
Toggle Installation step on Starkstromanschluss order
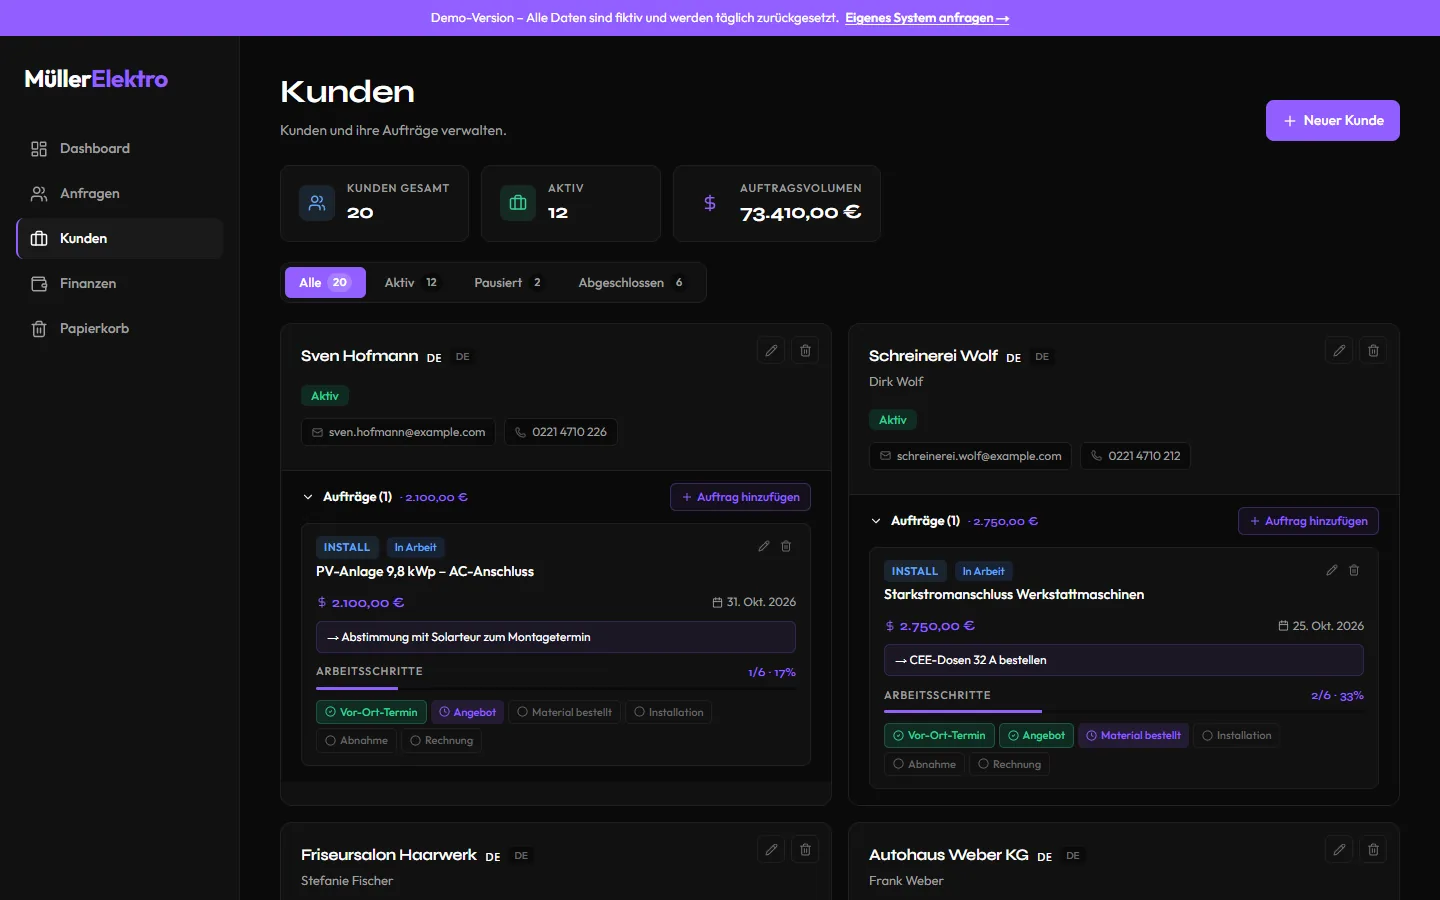tap(1236, 735)
